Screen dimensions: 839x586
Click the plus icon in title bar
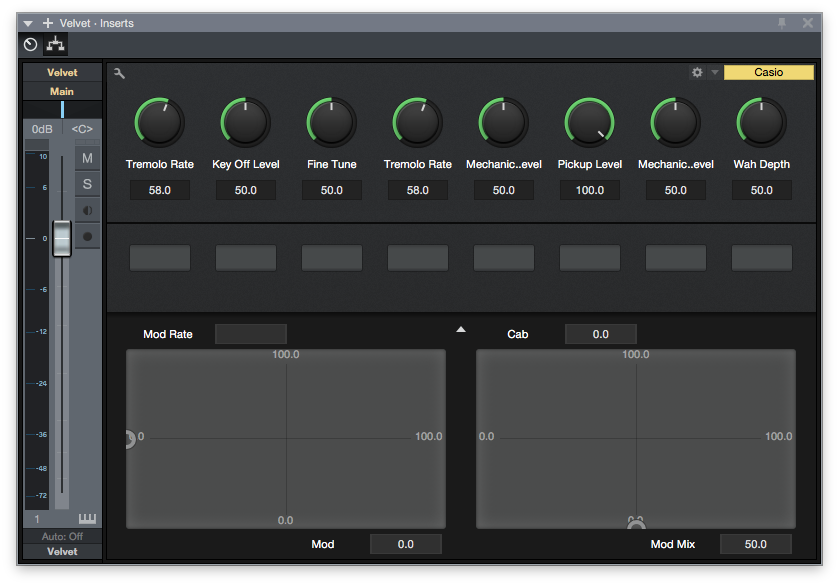[48, 23]
